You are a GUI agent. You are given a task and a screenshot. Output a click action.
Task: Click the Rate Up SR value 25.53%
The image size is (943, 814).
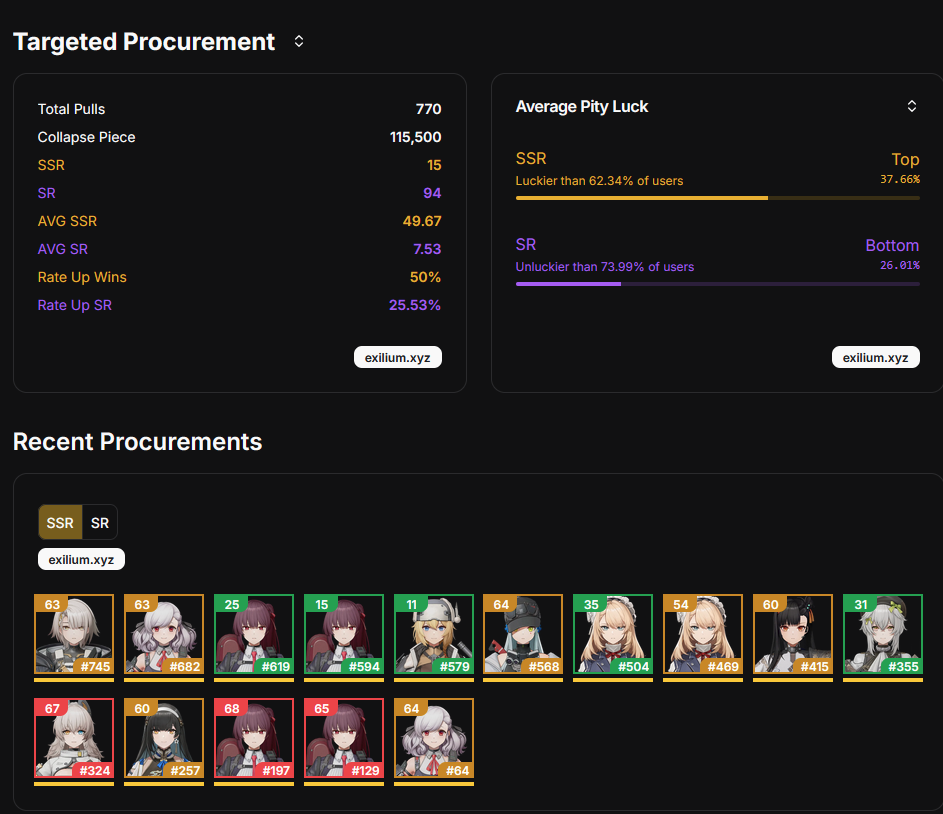click(415, 305)
